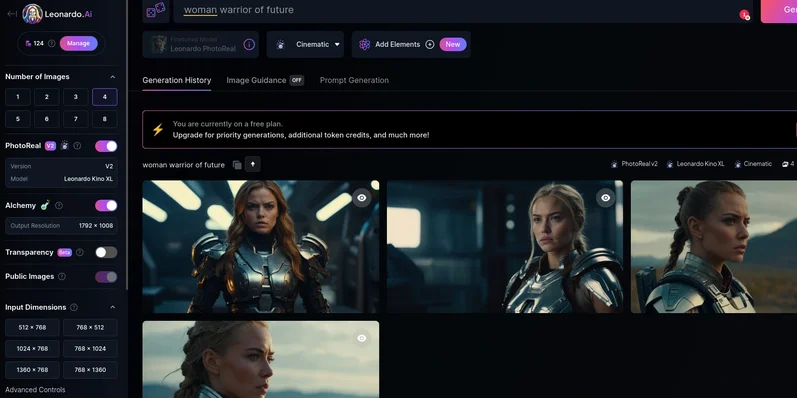Open the Prompt Generation tab

pyautogui.click(x=354, y=80)
